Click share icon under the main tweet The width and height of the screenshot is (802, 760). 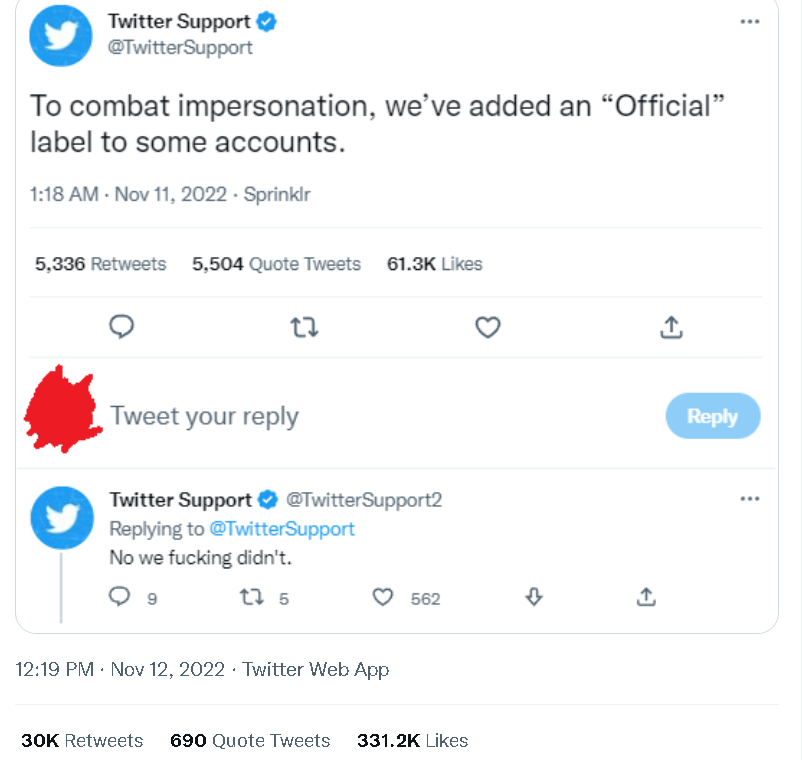pos(672,327)
